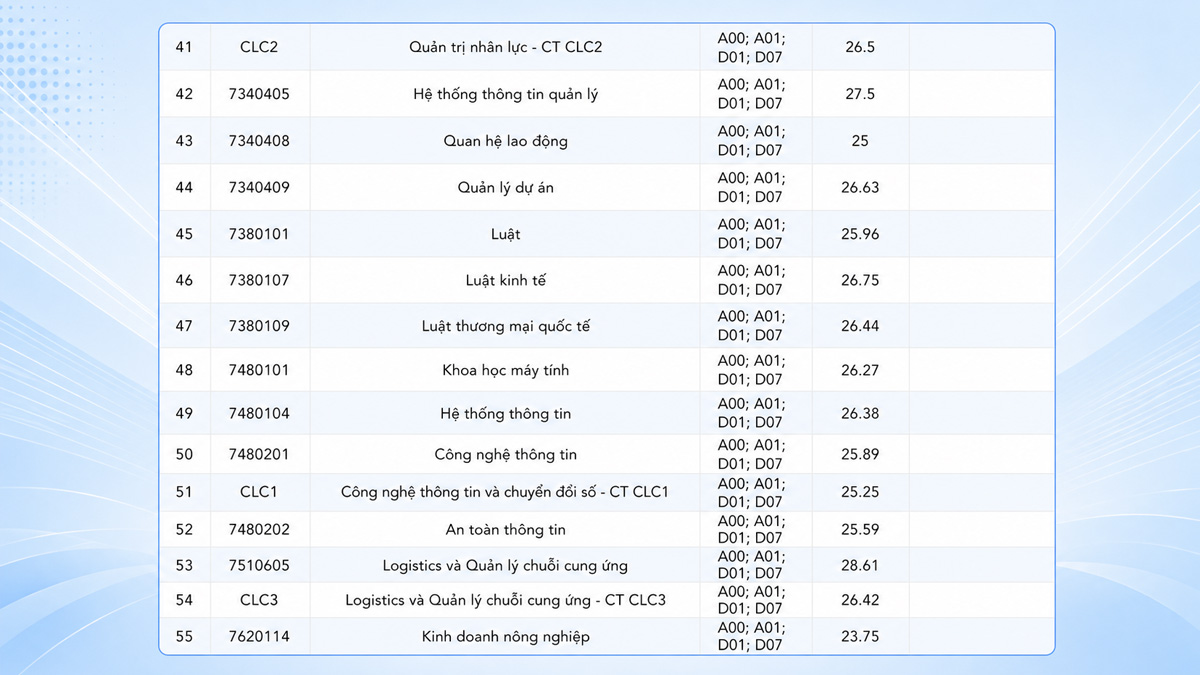
Task: Click the code "CLC1"
Action: (x=259, y=492)
